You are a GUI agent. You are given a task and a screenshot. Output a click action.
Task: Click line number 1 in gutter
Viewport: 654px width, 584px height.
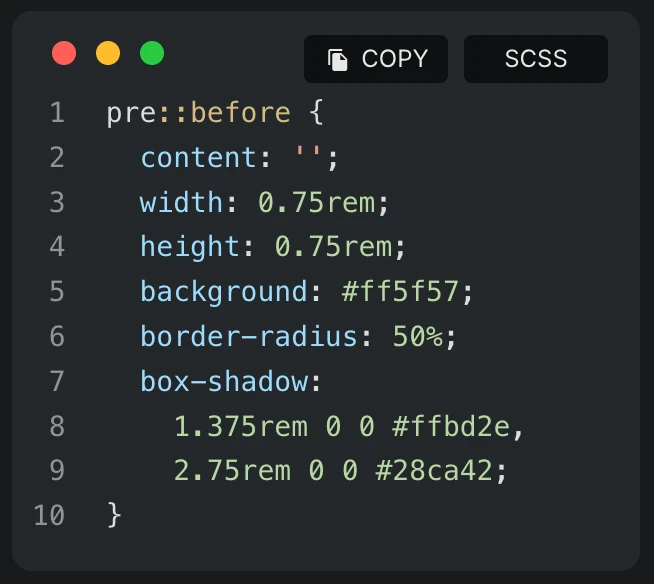(x=58, y=113)
